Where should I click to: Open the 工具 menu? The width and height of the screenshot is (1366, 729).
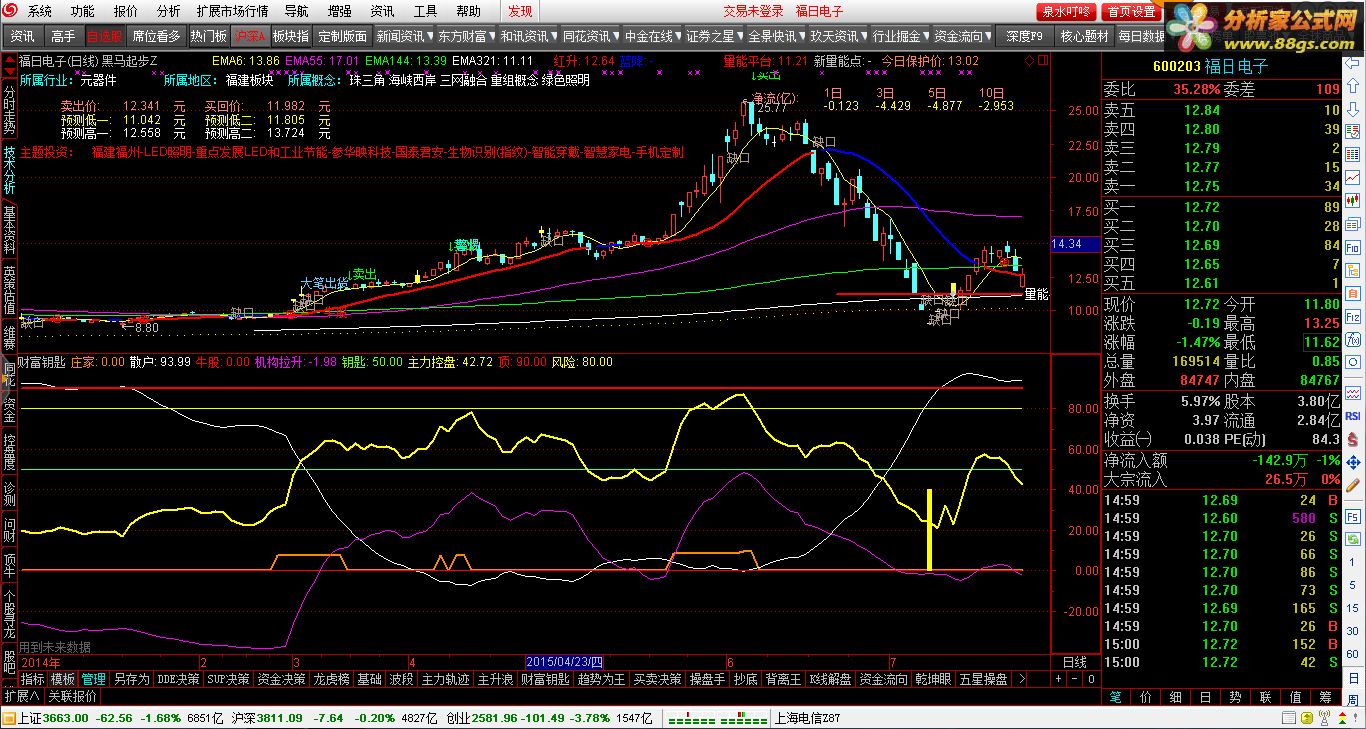426,11
